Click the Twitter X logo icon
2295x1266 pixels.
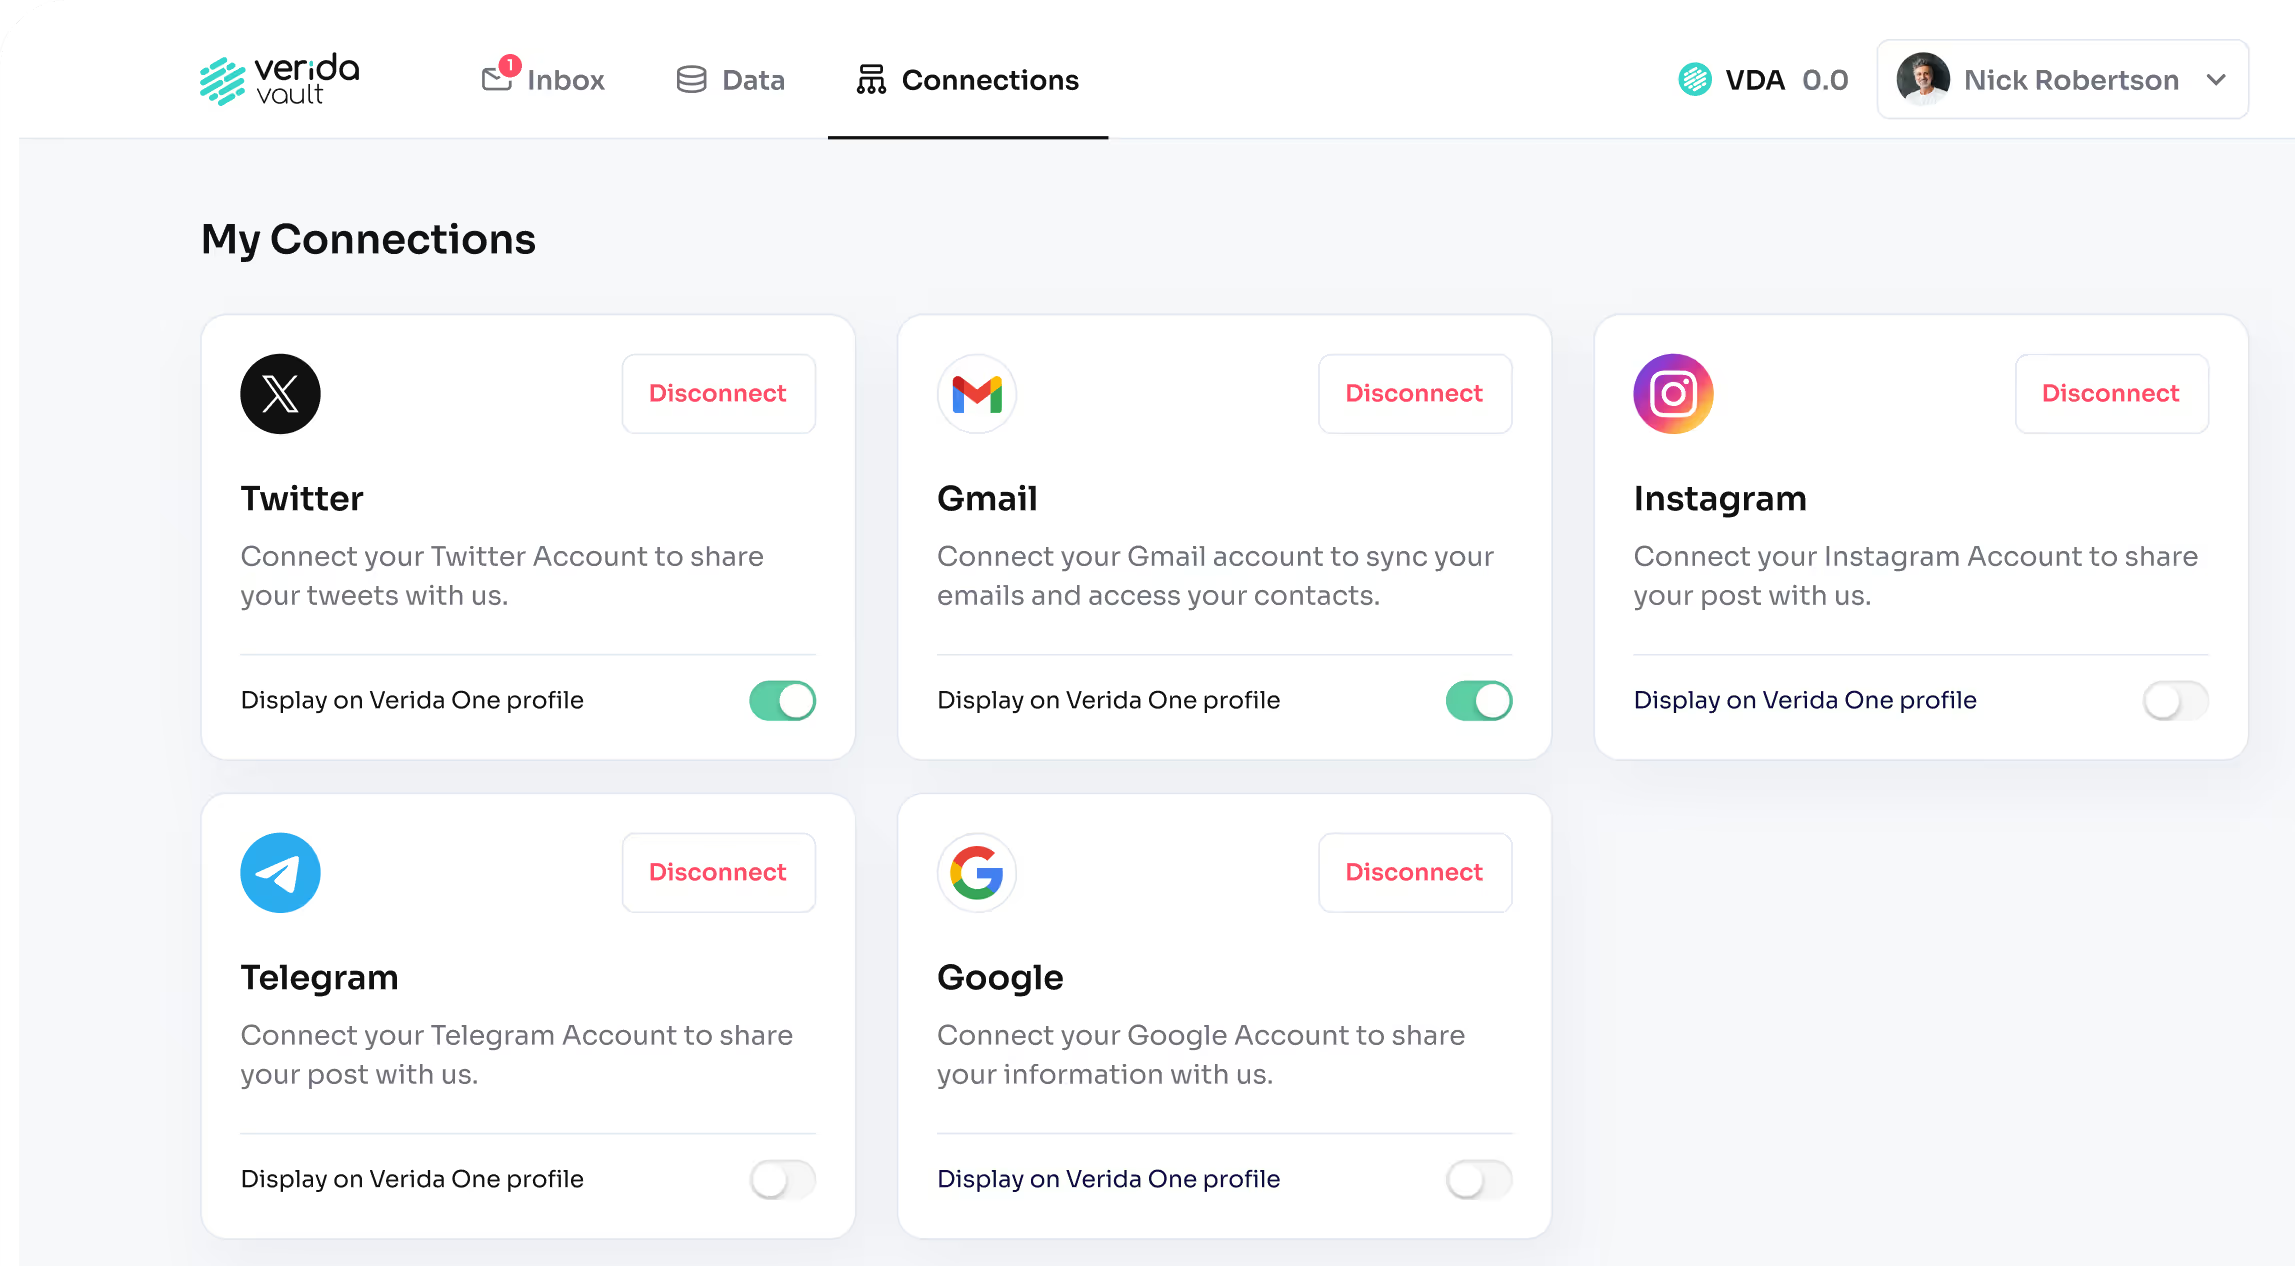pyautogui.click(x=280, y=394)
